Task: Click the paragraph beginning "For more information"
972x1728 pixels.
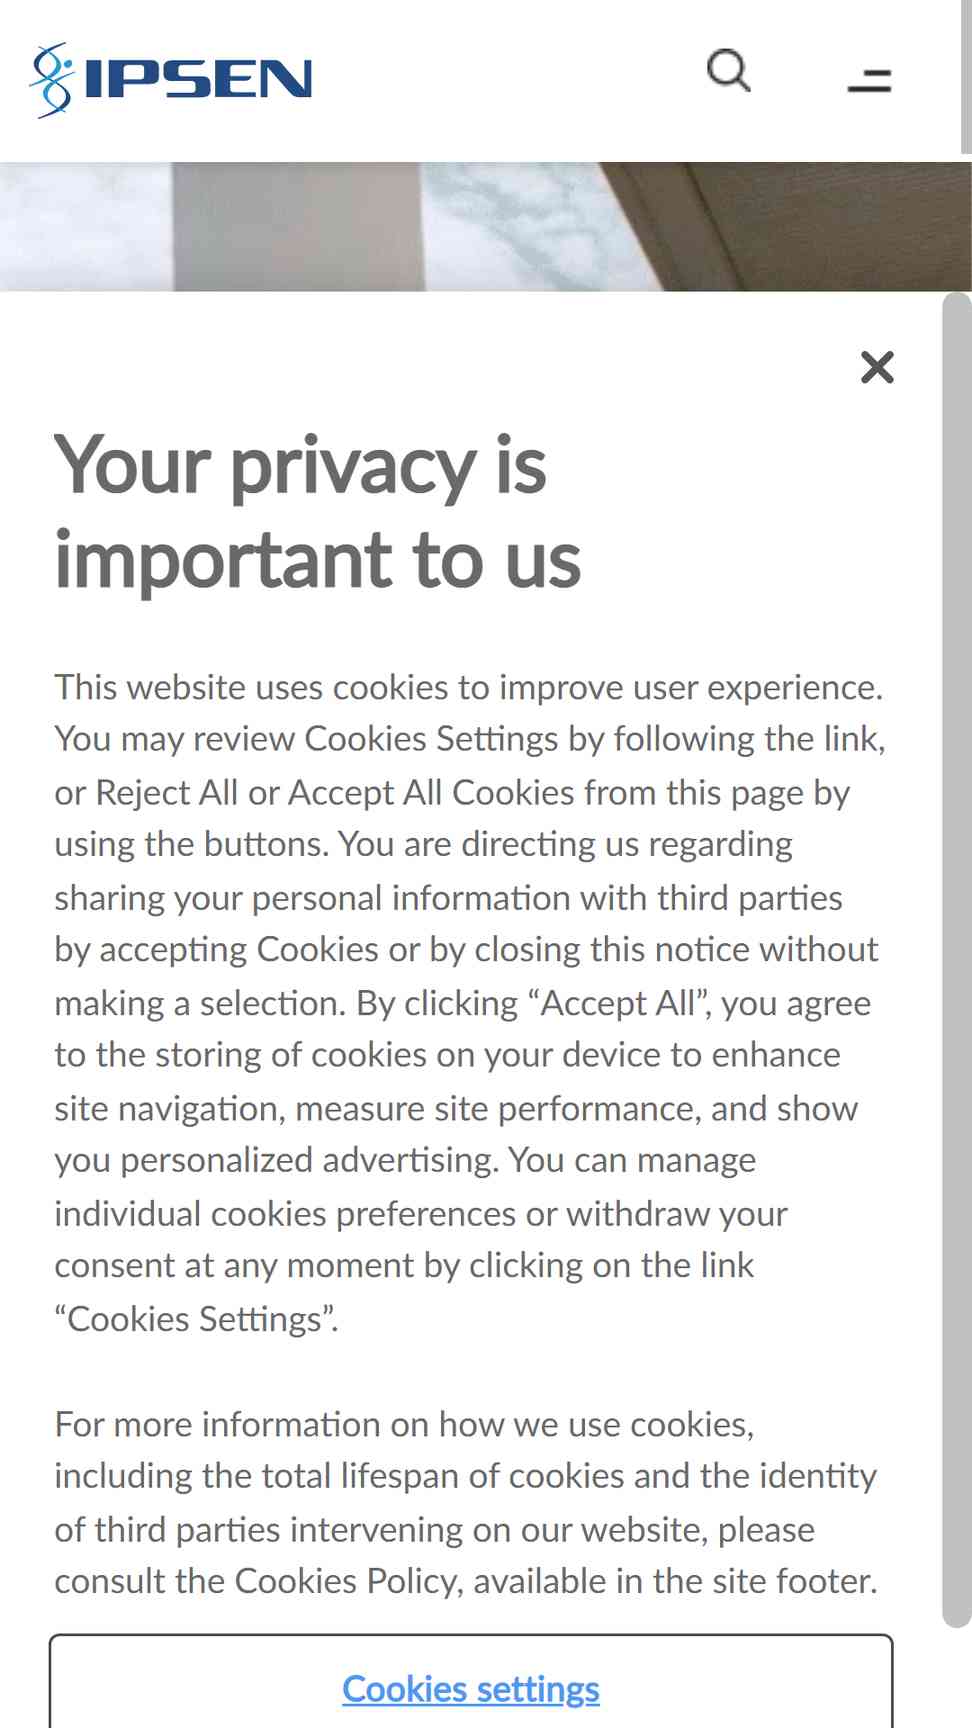Action: (x=466, y=1503)
